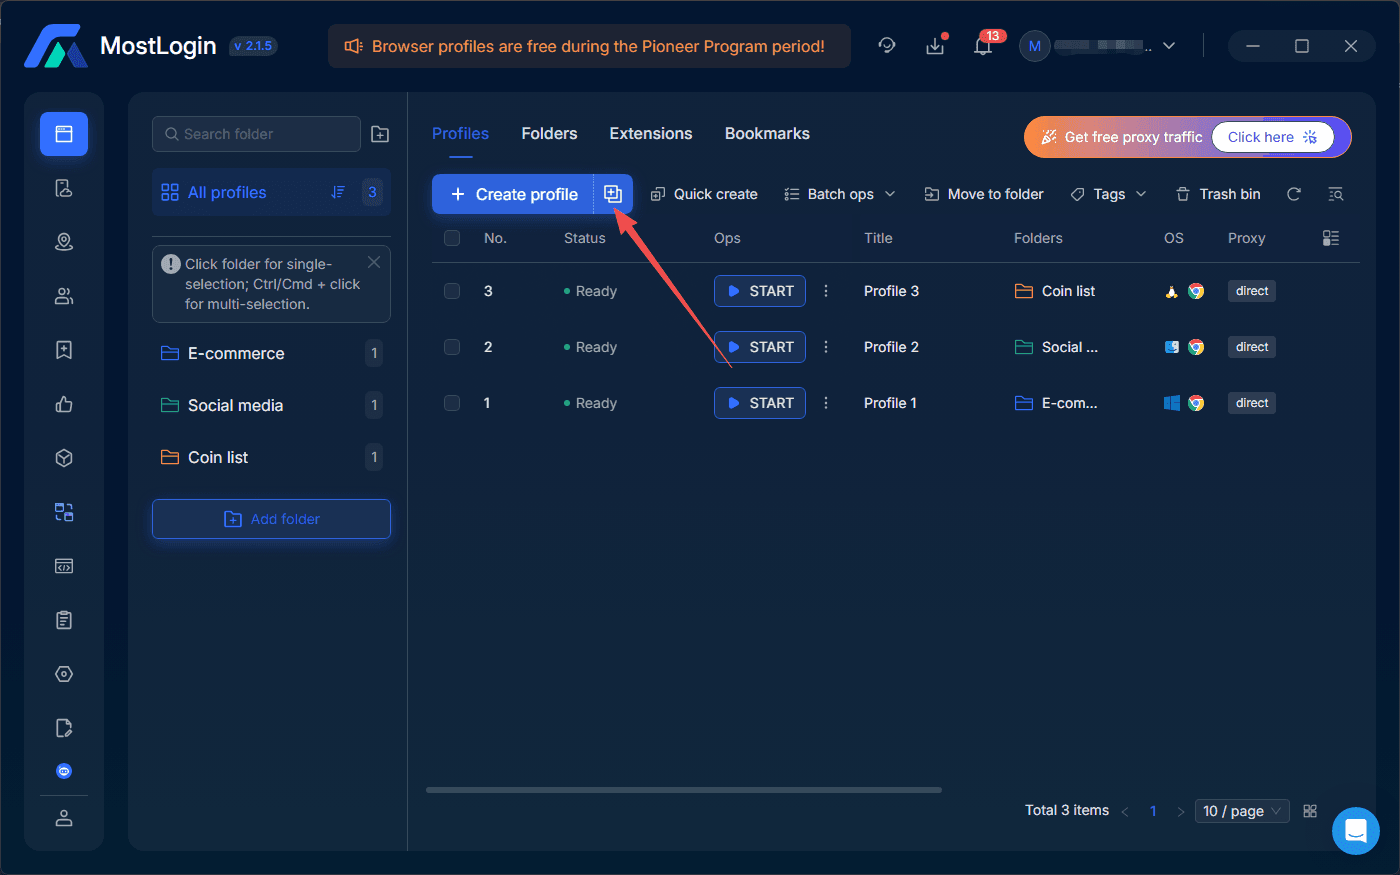Click the headset support icon in the title bar

coord(887,46)
